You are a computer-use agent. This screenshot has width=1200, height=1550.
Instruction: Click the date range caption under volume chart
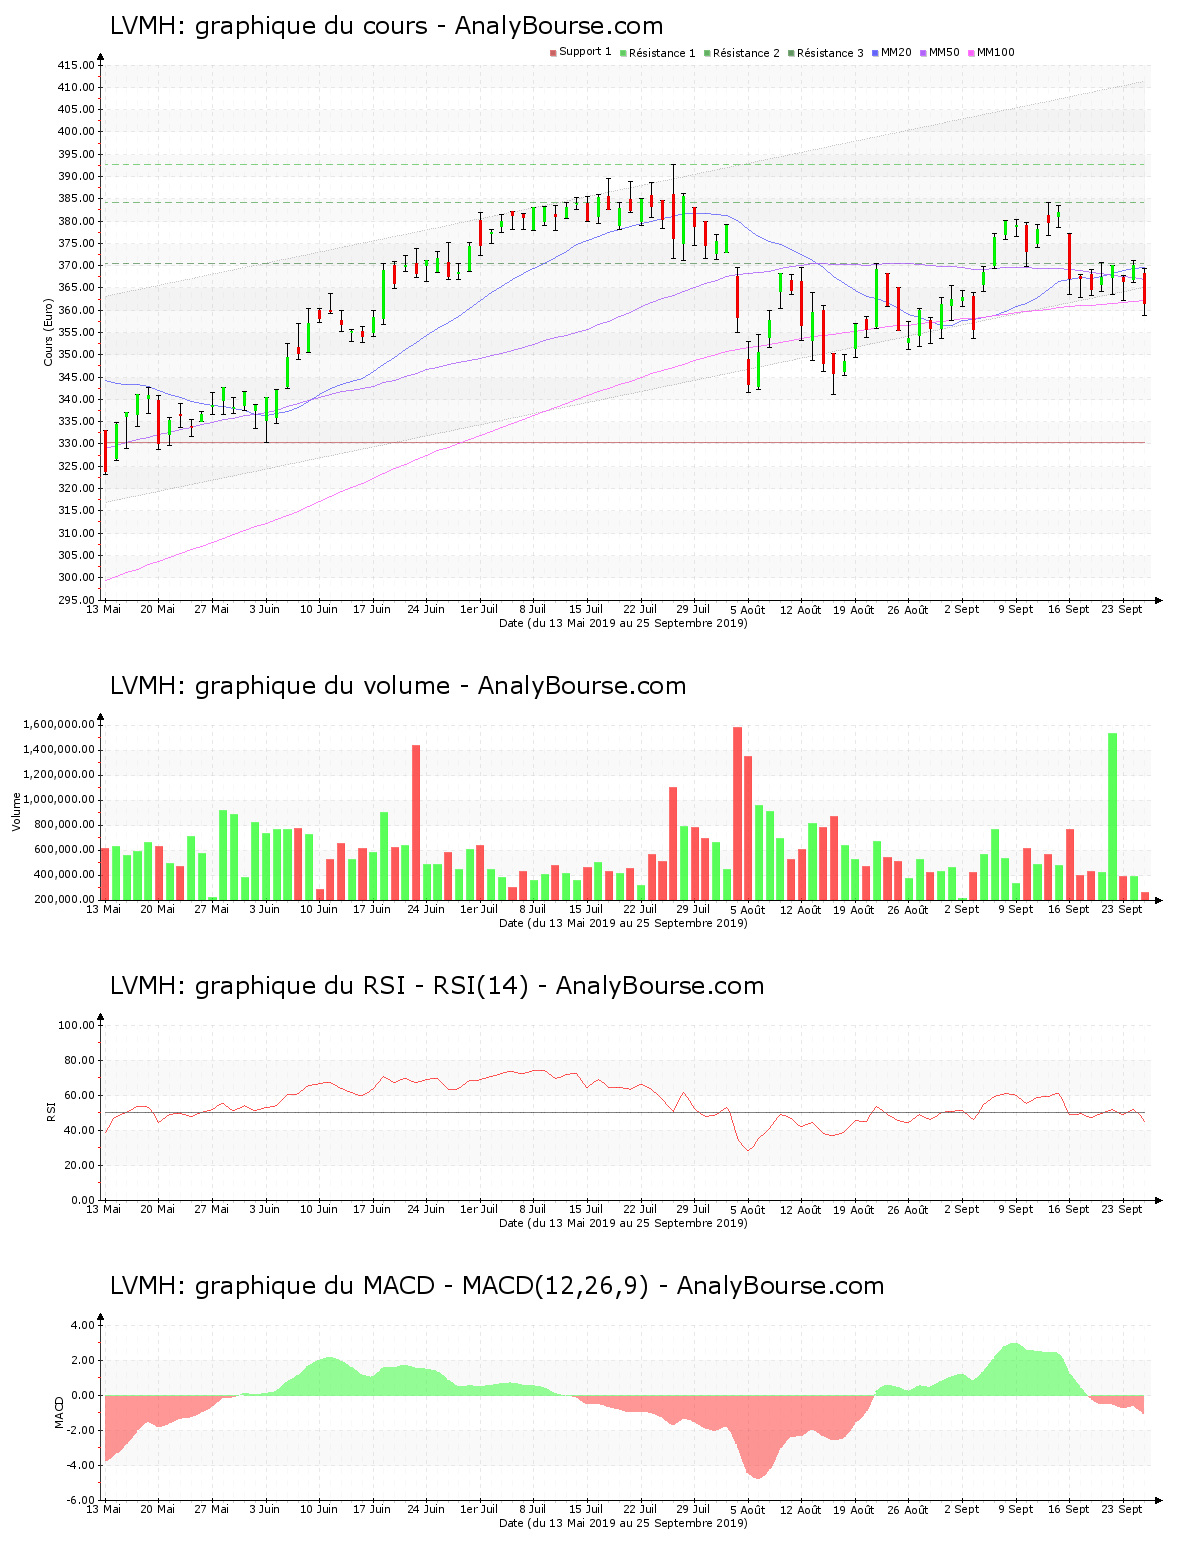click(623, 923)
